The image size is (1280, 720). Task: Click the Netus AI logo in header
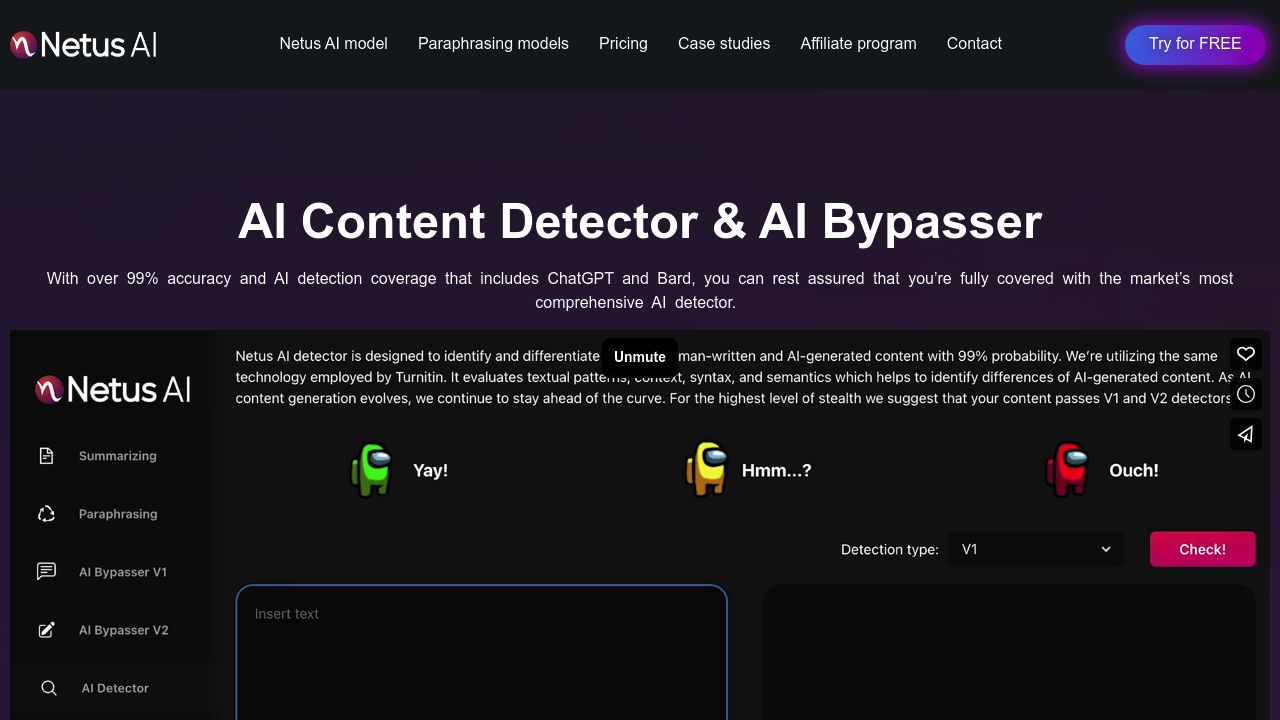coord(84,44)
